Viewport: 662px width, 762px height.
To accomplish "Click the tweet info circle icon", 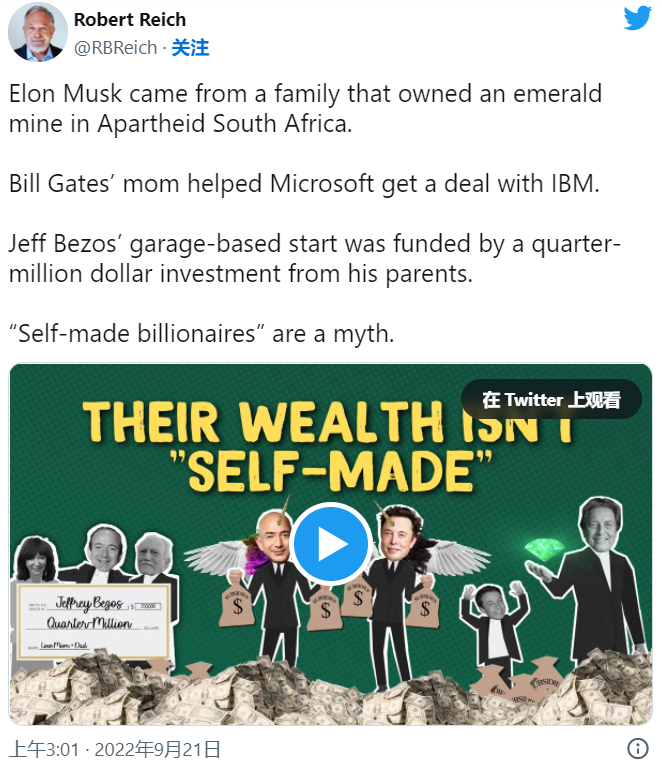I will [637, 748].
